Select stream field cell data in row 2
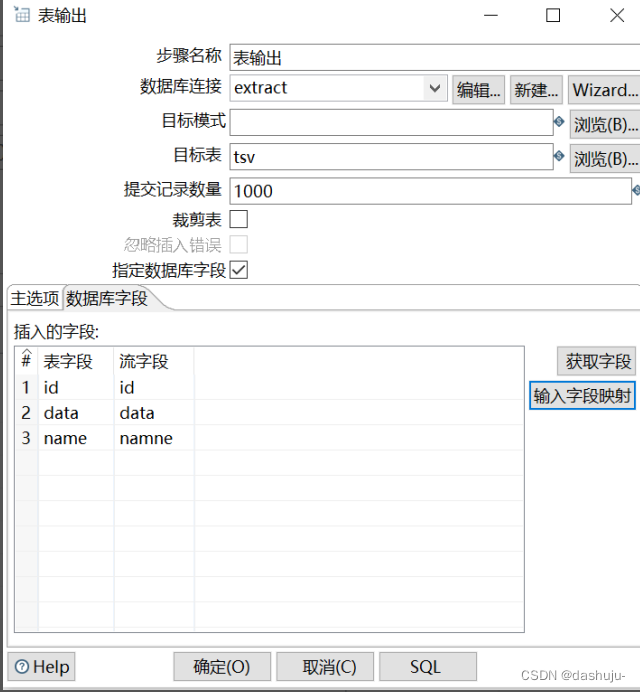The width and height of the screenshot is (640, 692). (x=154, y=413)
